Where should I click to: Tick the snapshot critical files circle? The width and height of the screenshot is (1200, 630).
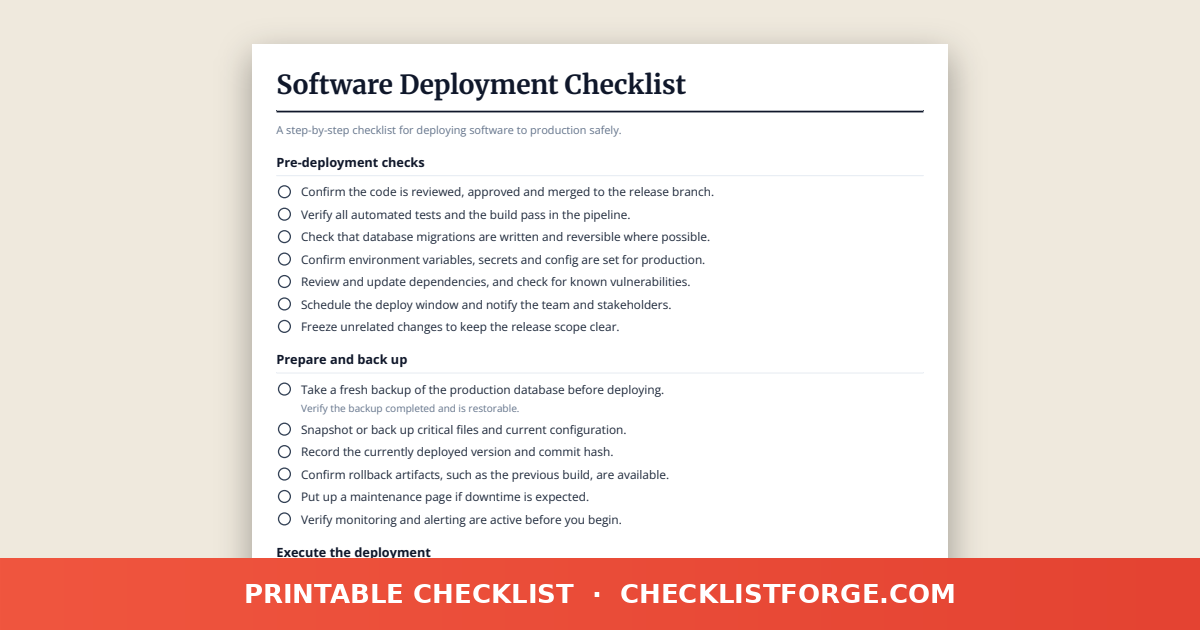pos(284,429)
